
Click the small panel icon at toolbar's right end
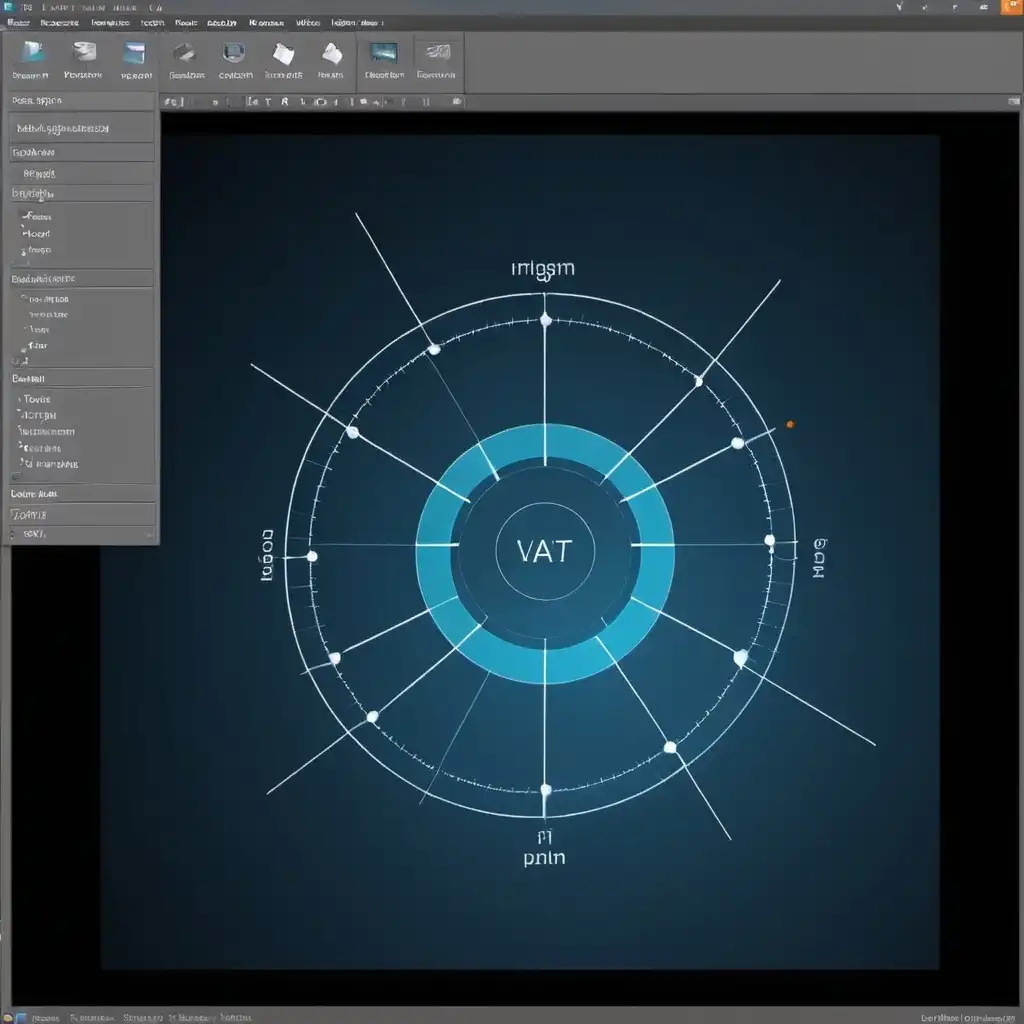pyautogui.click(x=1014, y=101)
